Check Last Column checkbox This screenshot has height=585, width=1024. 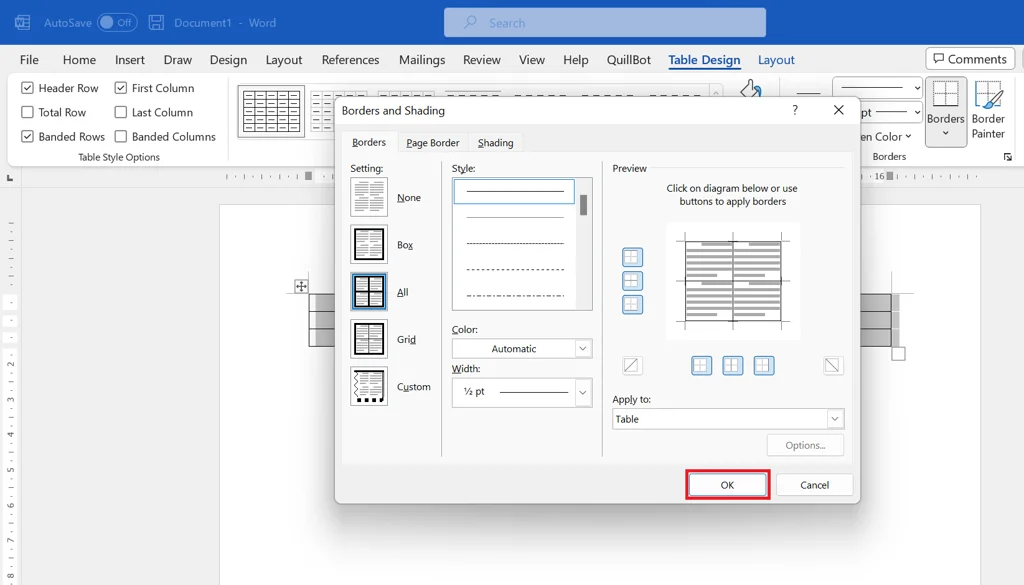coord(121,112)
